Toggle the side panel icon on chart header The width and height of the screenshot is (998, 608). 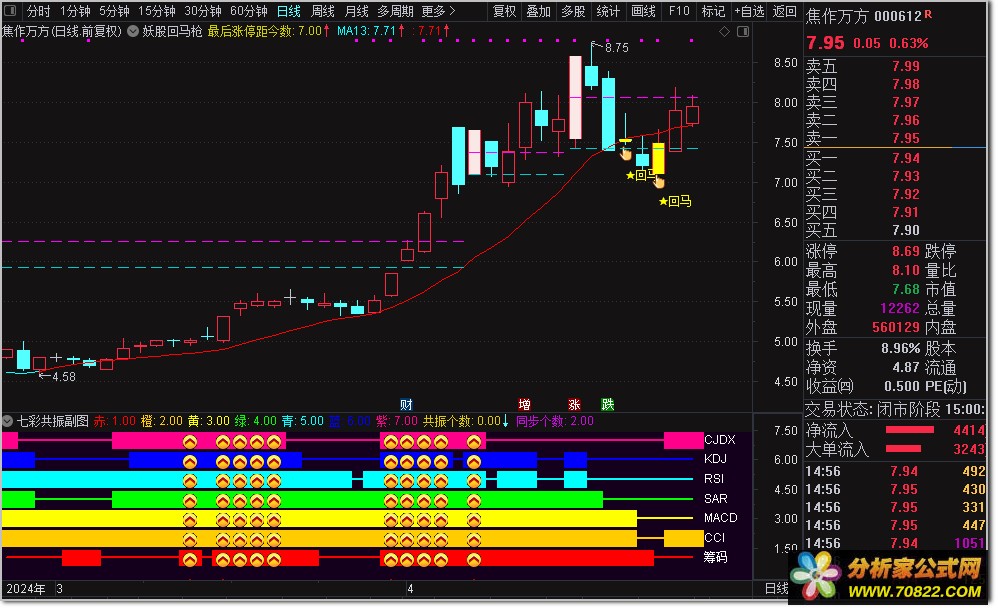pyautogui.click(x=743, y=31)
